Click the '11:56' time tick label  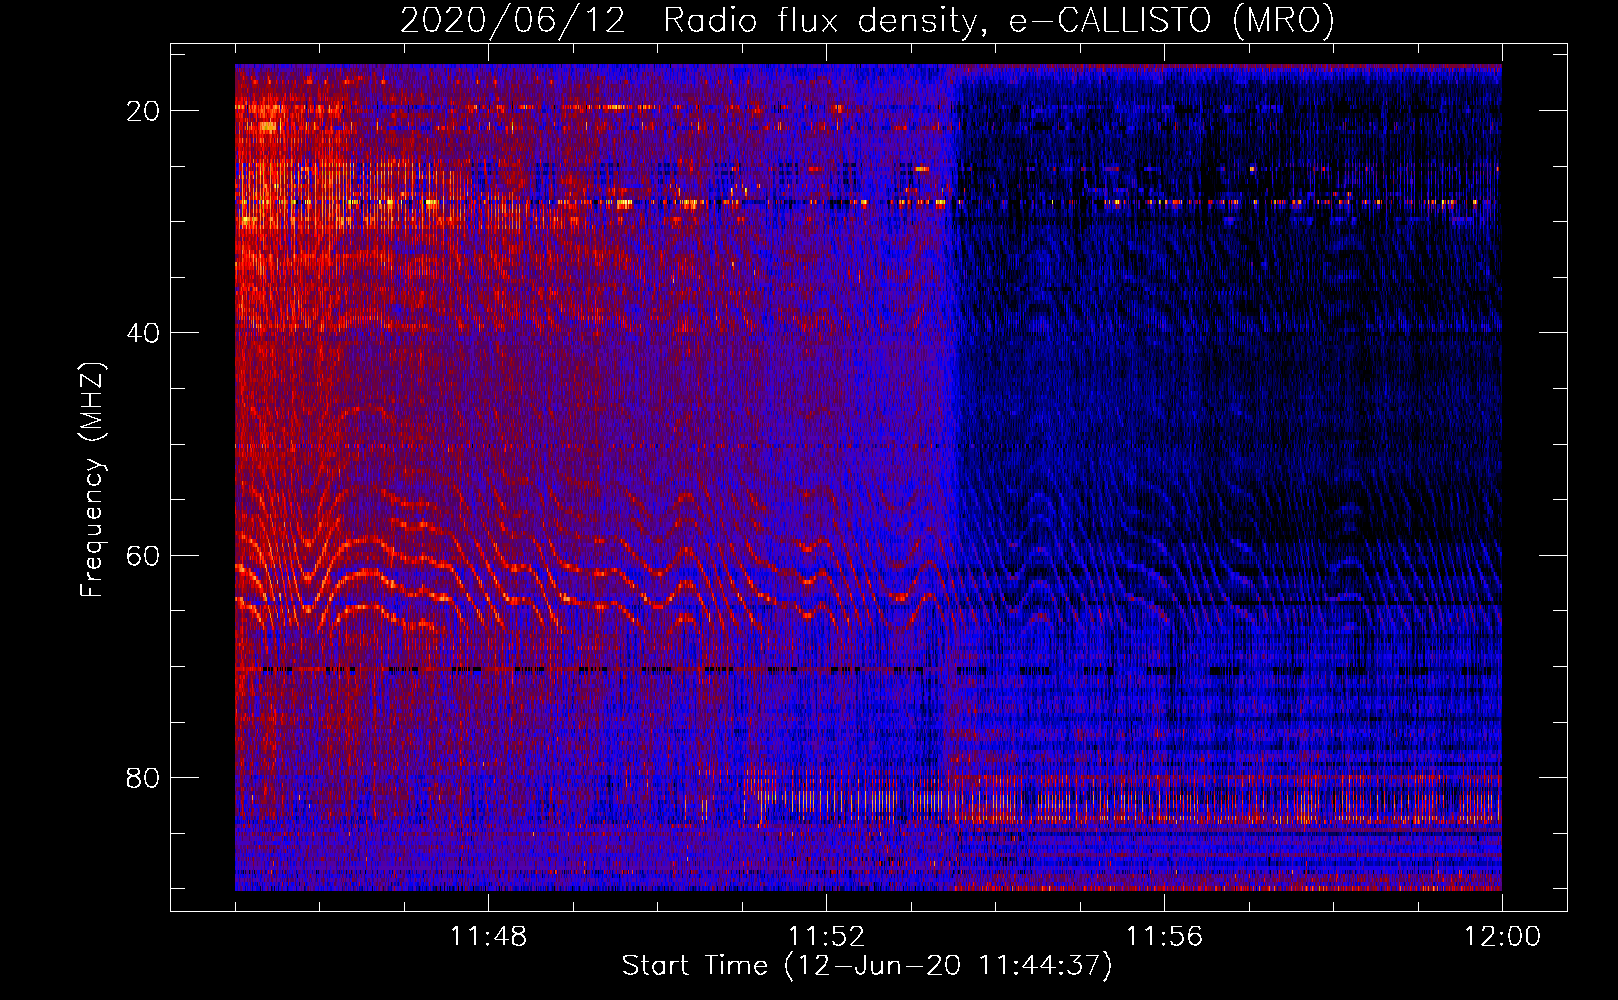[1164, 937]
